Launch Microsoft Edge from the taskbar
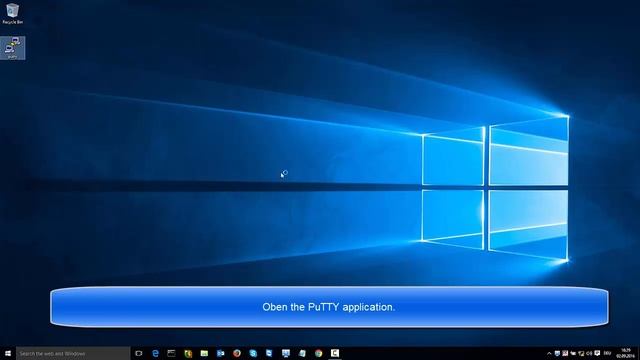This screenshot has width=640, height=360. coord(155,353)
